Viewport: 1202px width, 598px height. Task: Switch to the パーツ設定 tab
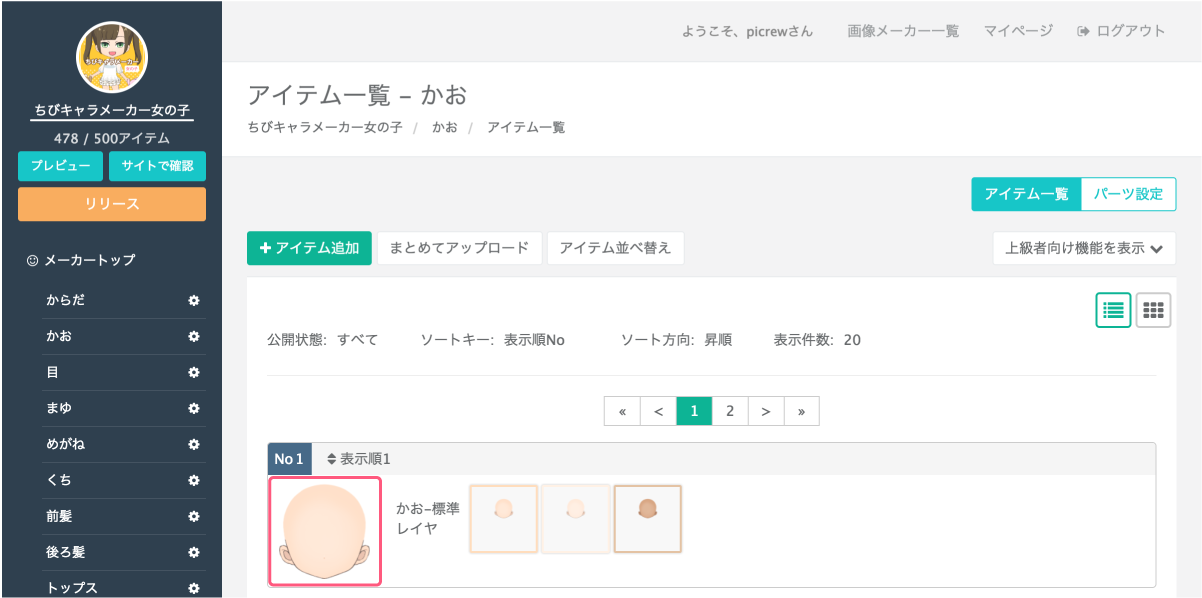pos(1128,194)
